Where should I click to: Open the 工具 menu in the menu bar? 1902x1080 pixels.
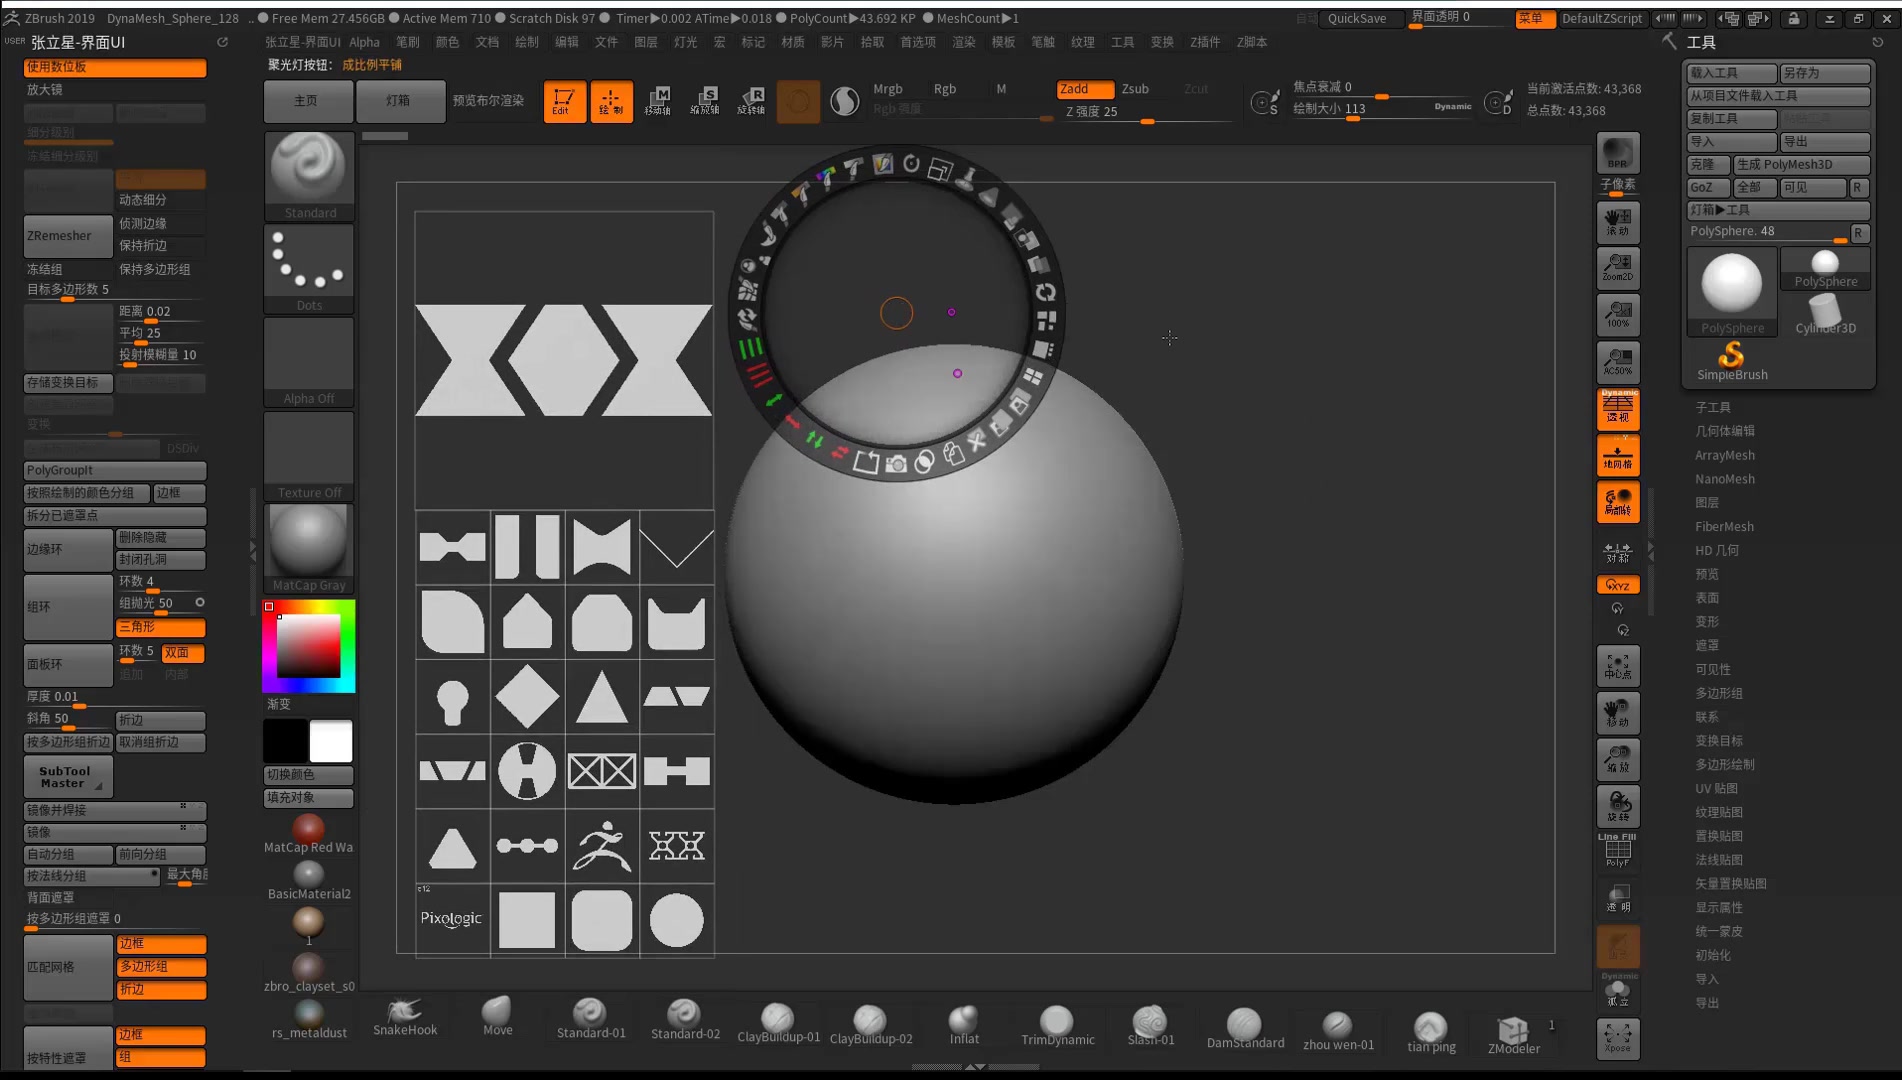(1123, 42)
